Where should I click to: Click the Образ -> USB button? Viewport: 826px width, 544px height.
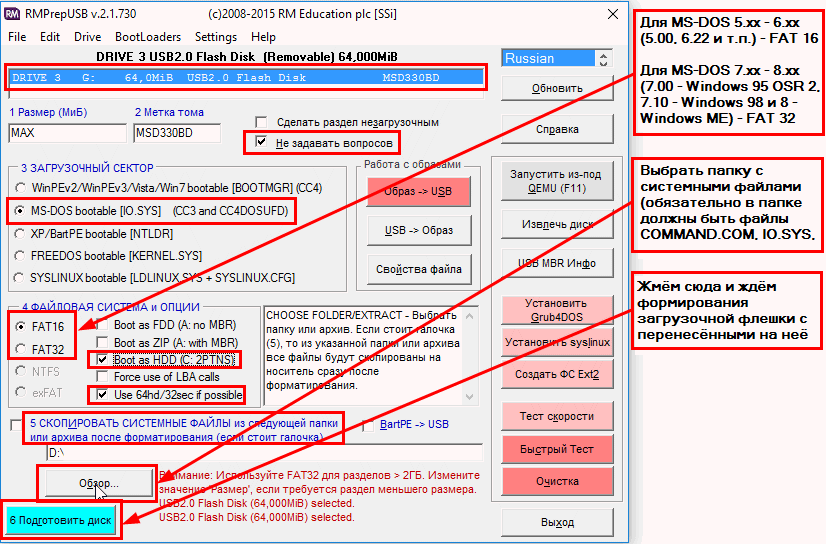point(418,191)
